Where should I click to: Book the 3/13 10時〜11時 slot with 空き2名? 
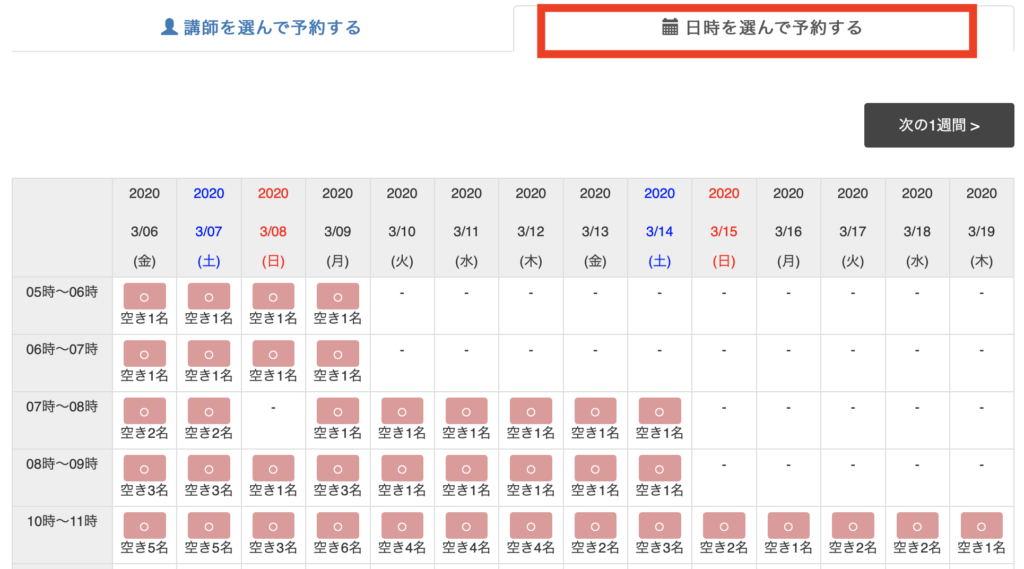(595, 526)
